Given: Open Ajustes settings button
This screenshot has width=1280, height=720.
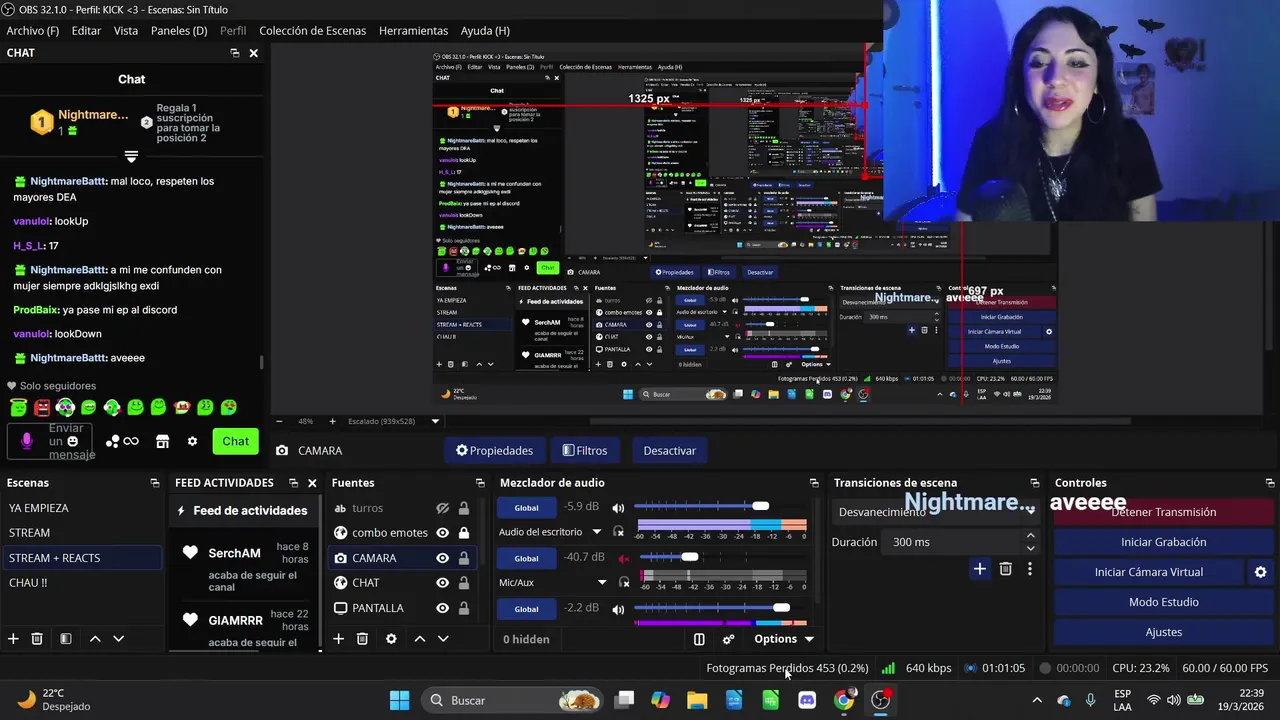Looking at the screenshot, I should (1163, 632).
